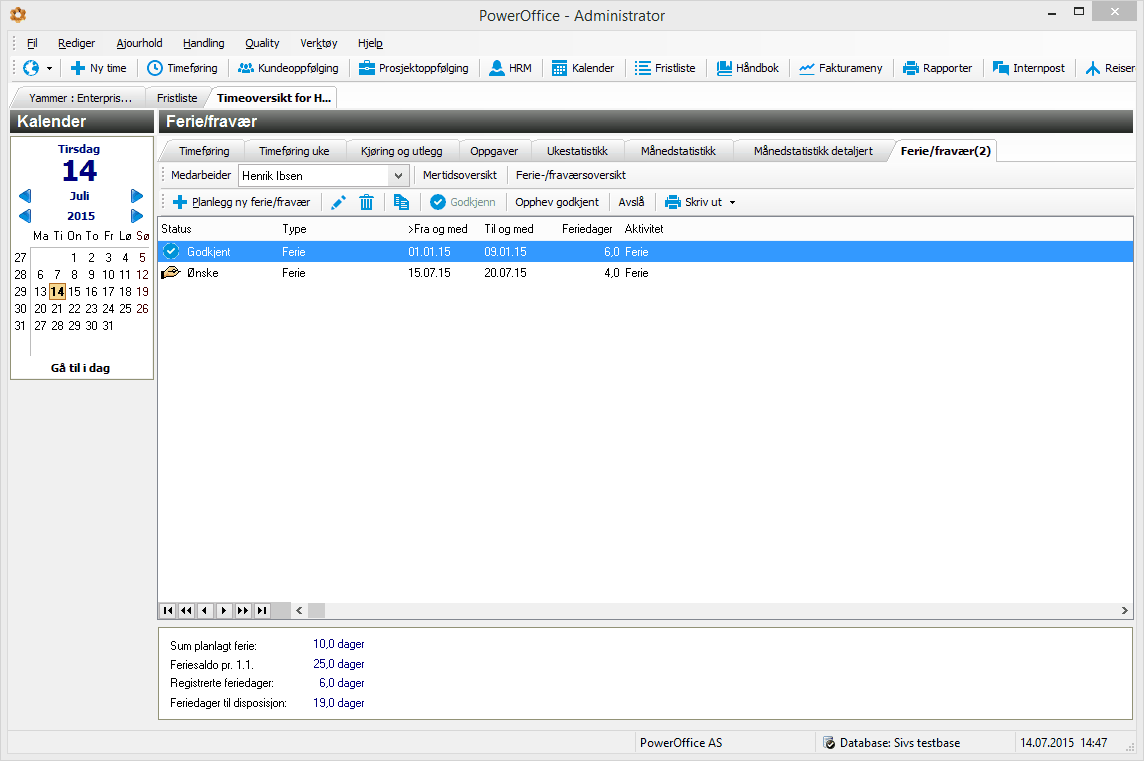Click Opphev godkjent
The width and height of the screenshot is (1144, 761).
click(x=557, y=202)
